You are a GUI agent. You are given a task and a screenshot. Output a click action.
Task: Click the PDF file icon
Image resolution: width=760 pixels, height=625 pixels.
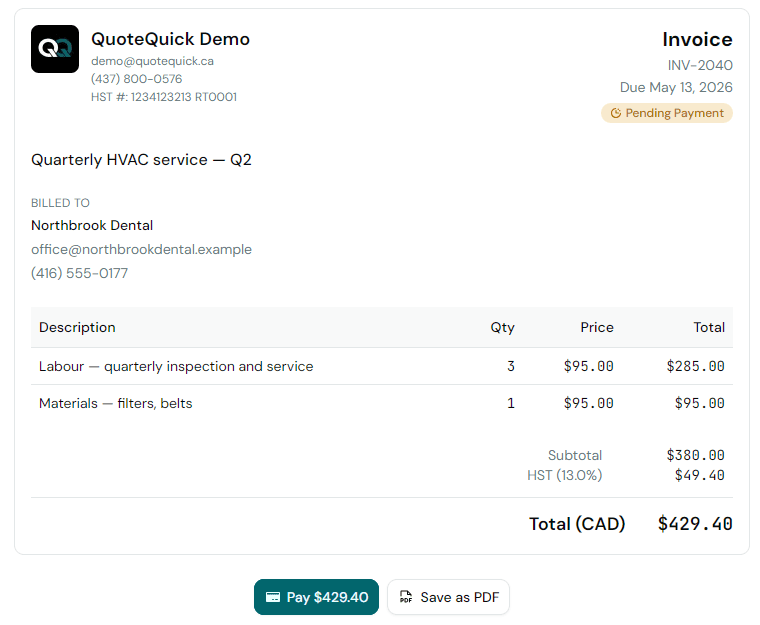(x=406, y=597)
